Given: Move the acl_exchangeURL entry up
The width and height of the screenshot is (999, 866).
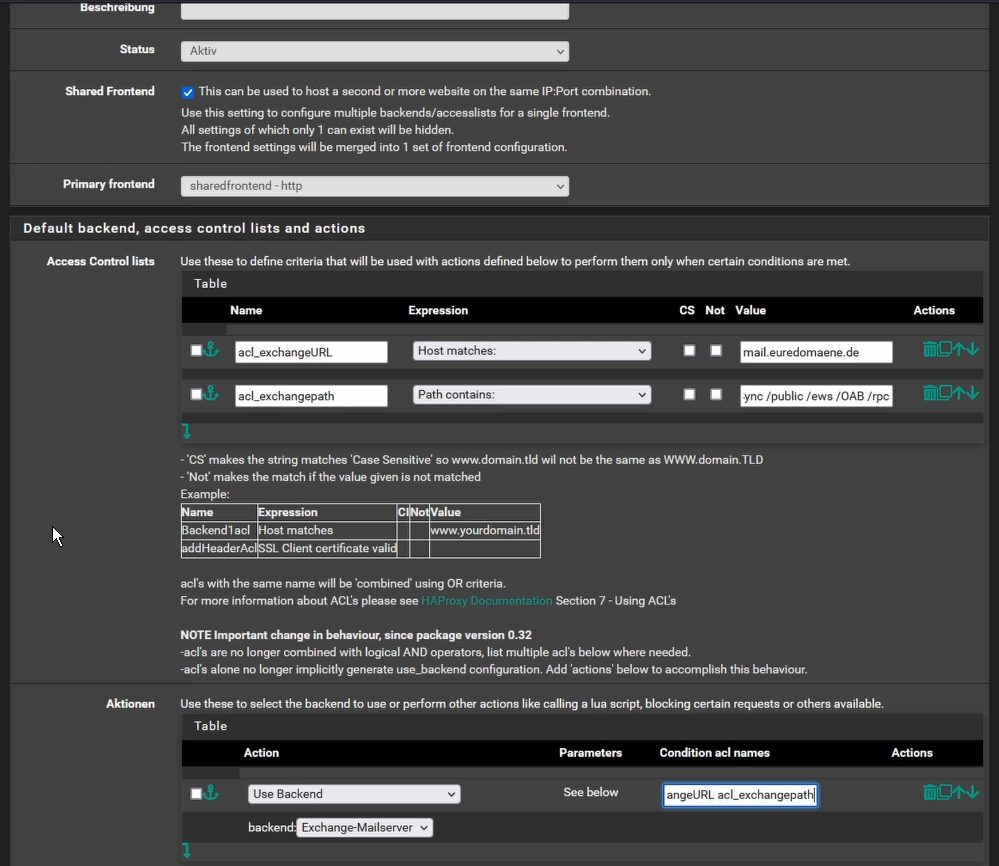Looking at the screenshot, I should coord(958,349).
